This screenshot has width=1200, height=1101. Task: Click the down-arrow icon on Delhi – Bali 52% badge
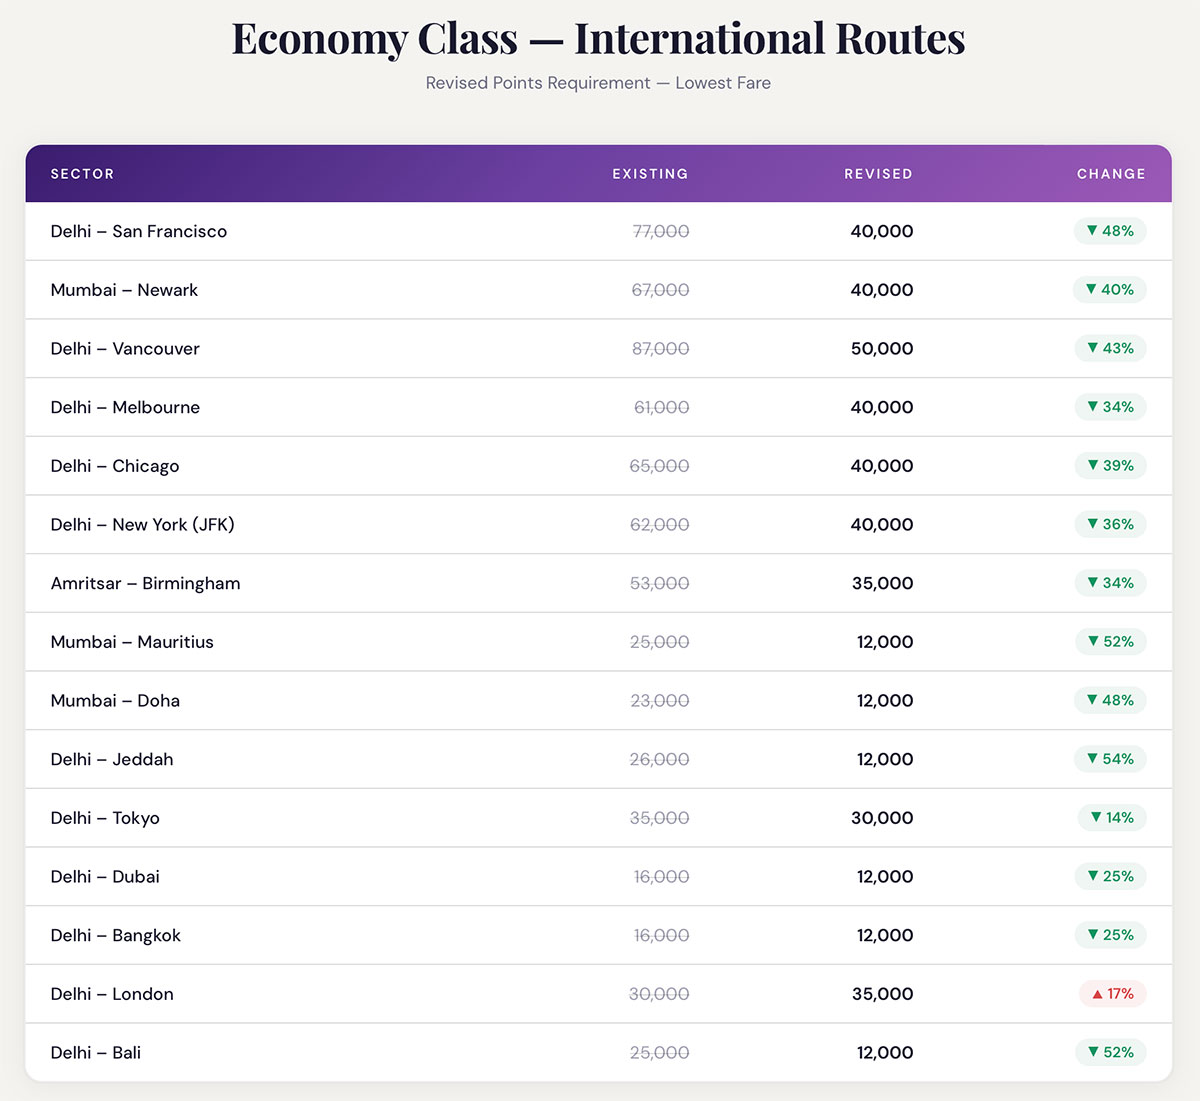pyautogui.click(x=1091, y=1052)
